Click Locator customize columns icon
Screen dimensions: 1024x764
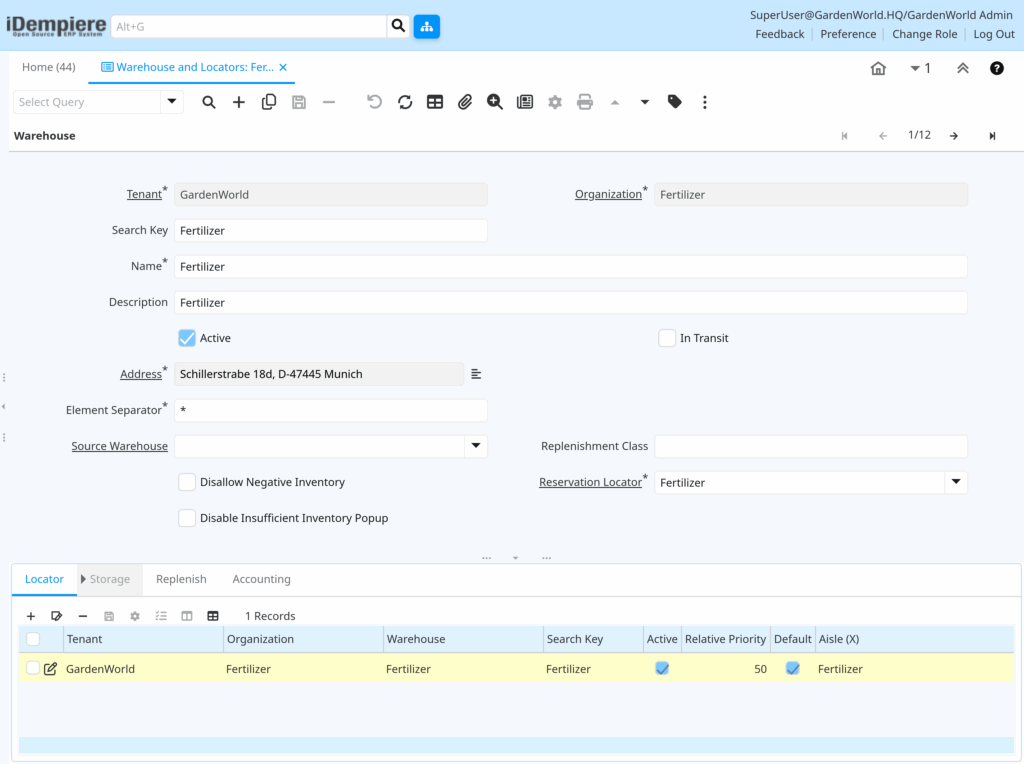pyautogui.click(x=187, y=616)
